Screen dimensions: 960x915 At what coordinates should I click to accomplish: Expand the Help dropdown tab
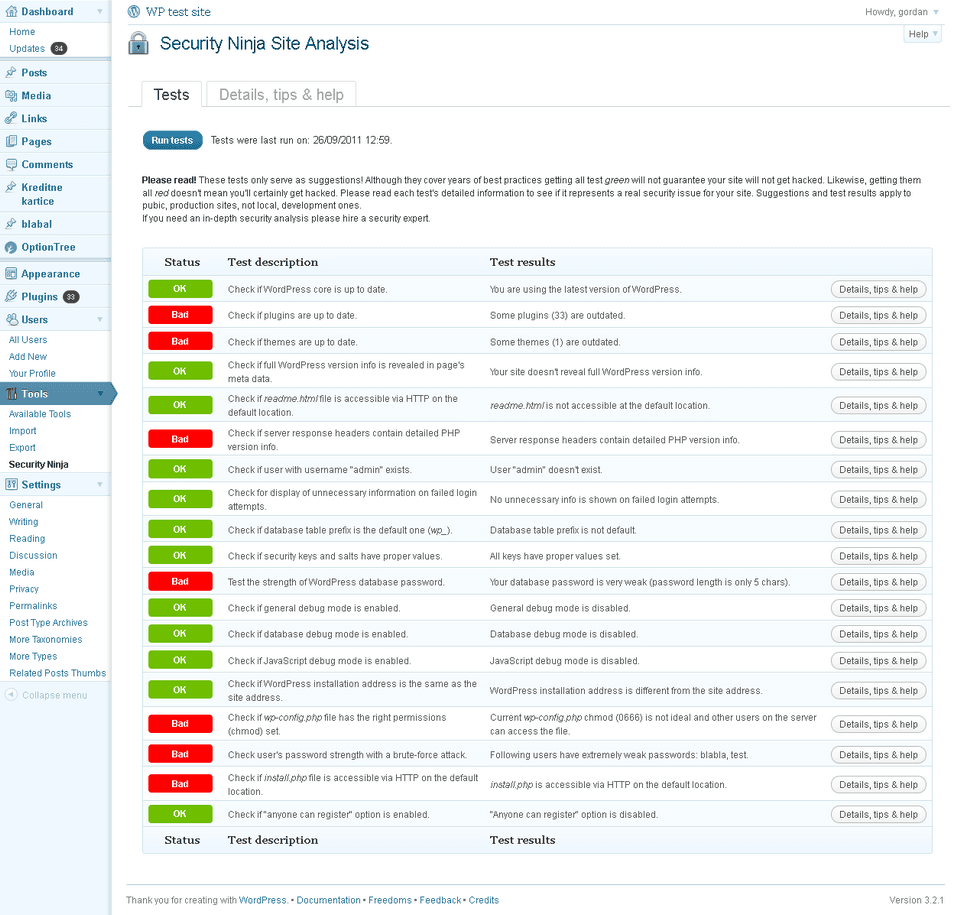click(x=922, y=34)
